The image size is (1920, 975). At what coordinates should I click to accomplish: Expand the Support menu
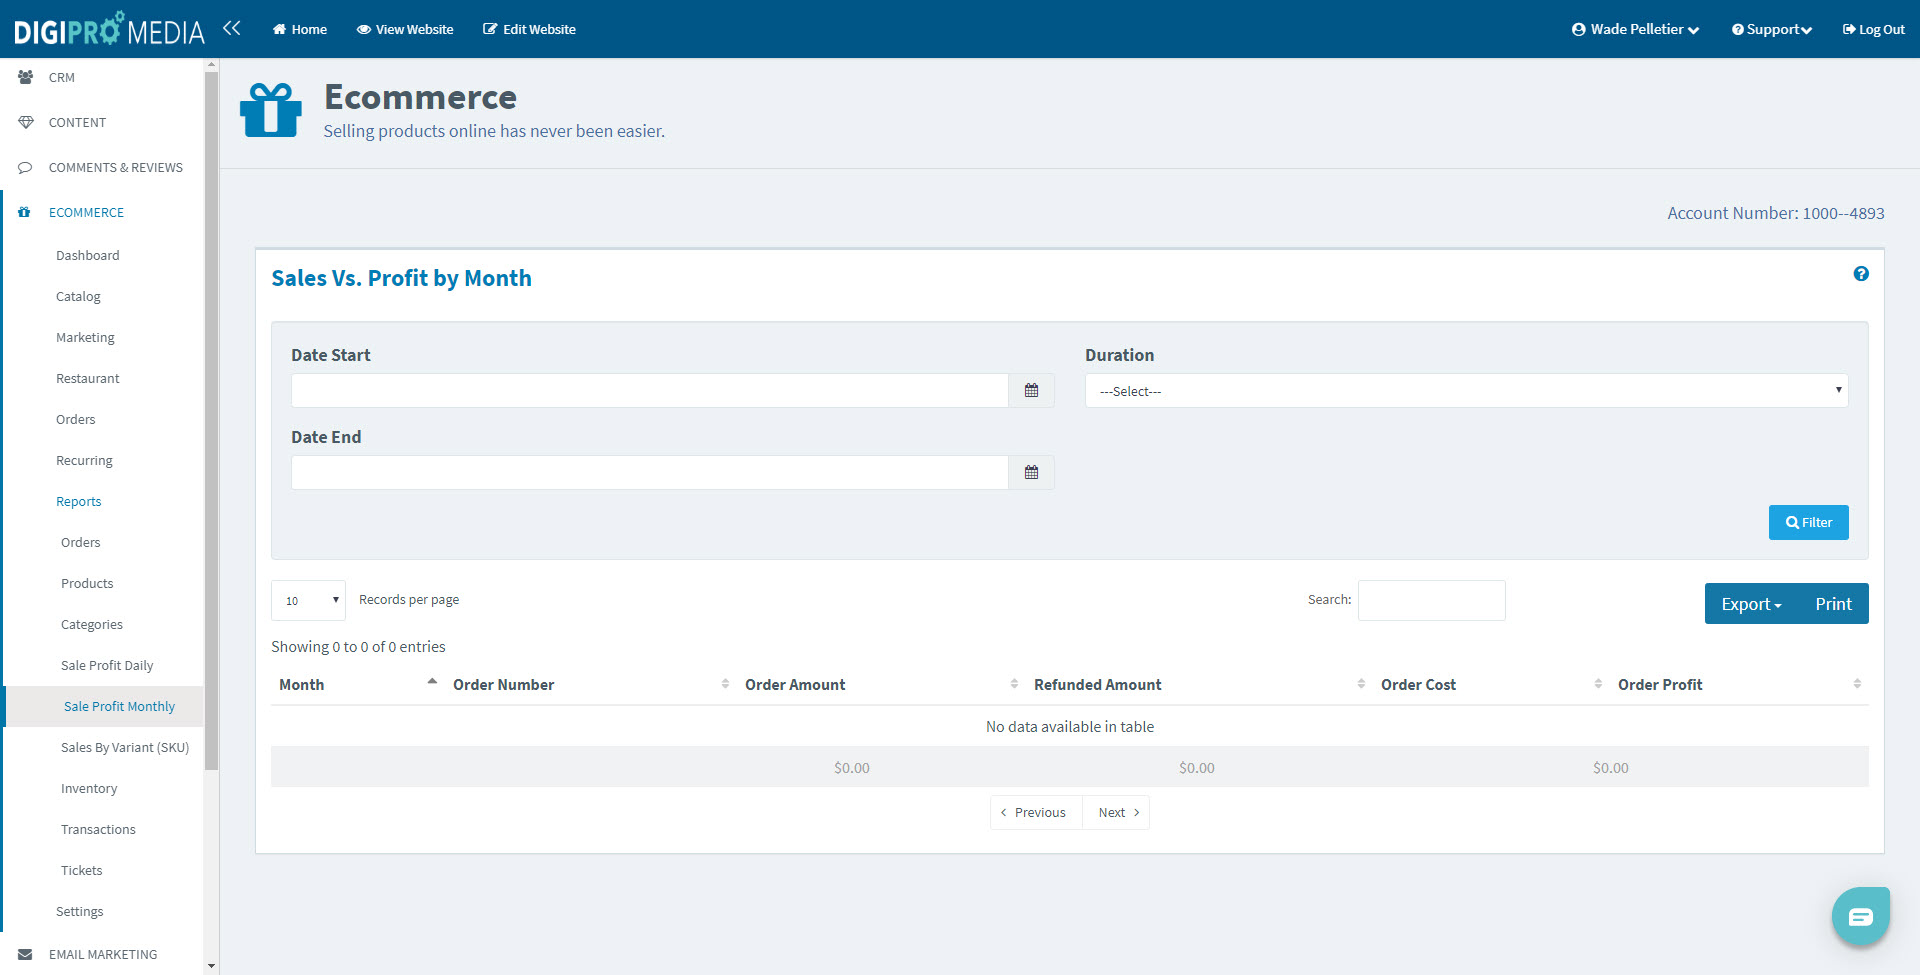[x=1772, y=29]
